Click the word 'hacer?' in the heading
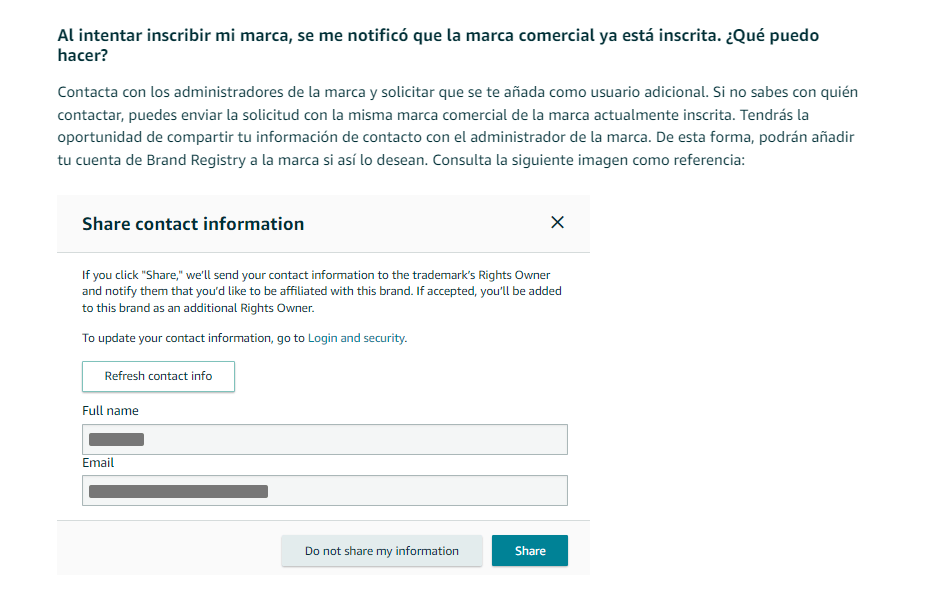The image size is (951, 591). (x=83, y=55)
